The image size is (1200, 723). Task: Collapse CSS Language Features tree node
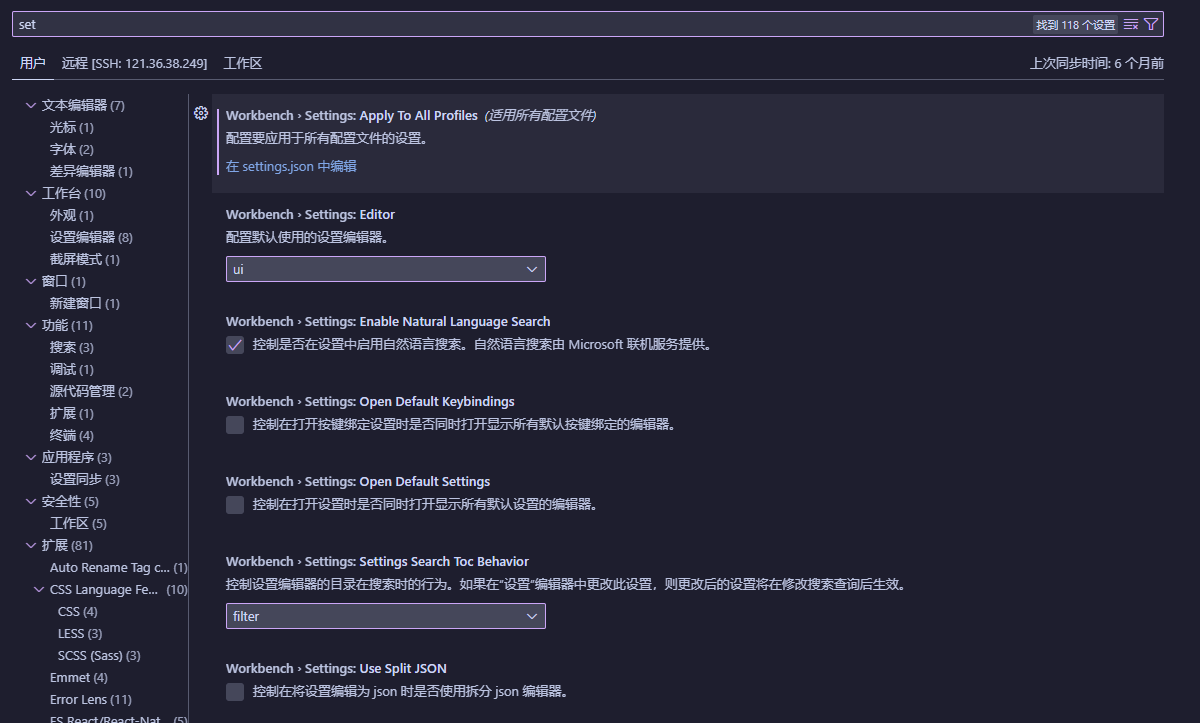(39, 589)
